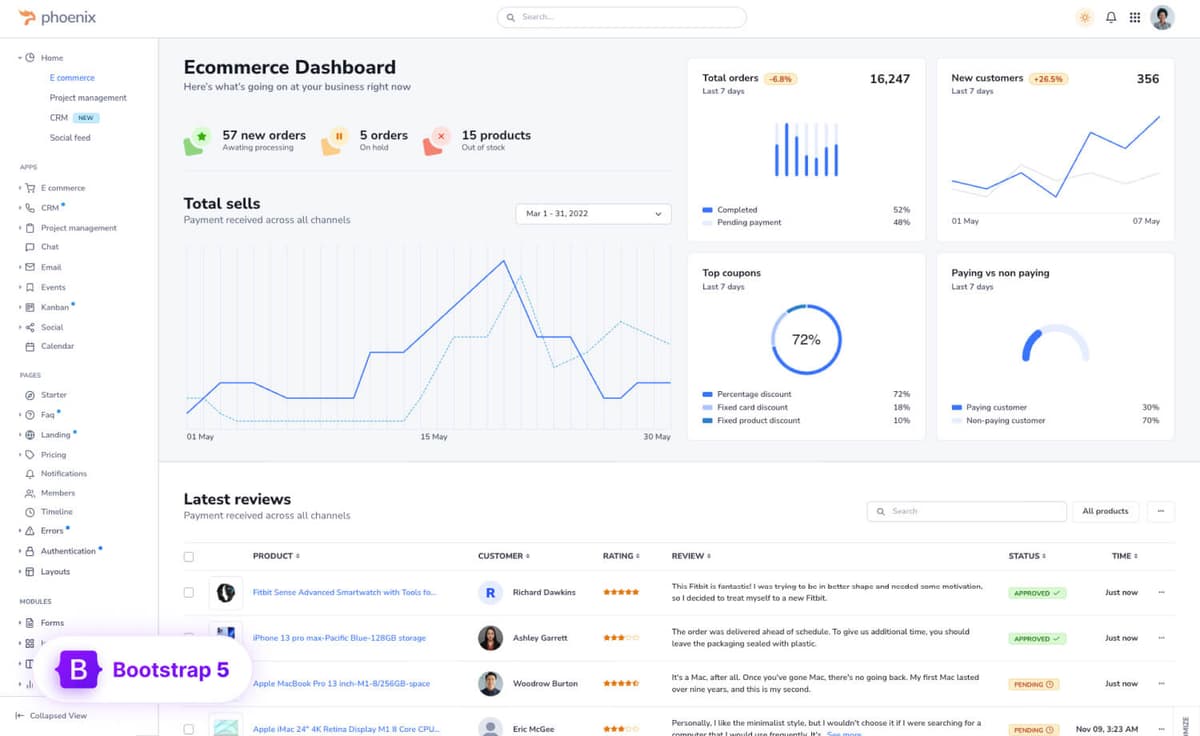
Task: Click the All products button
Action: [1105, 511]
